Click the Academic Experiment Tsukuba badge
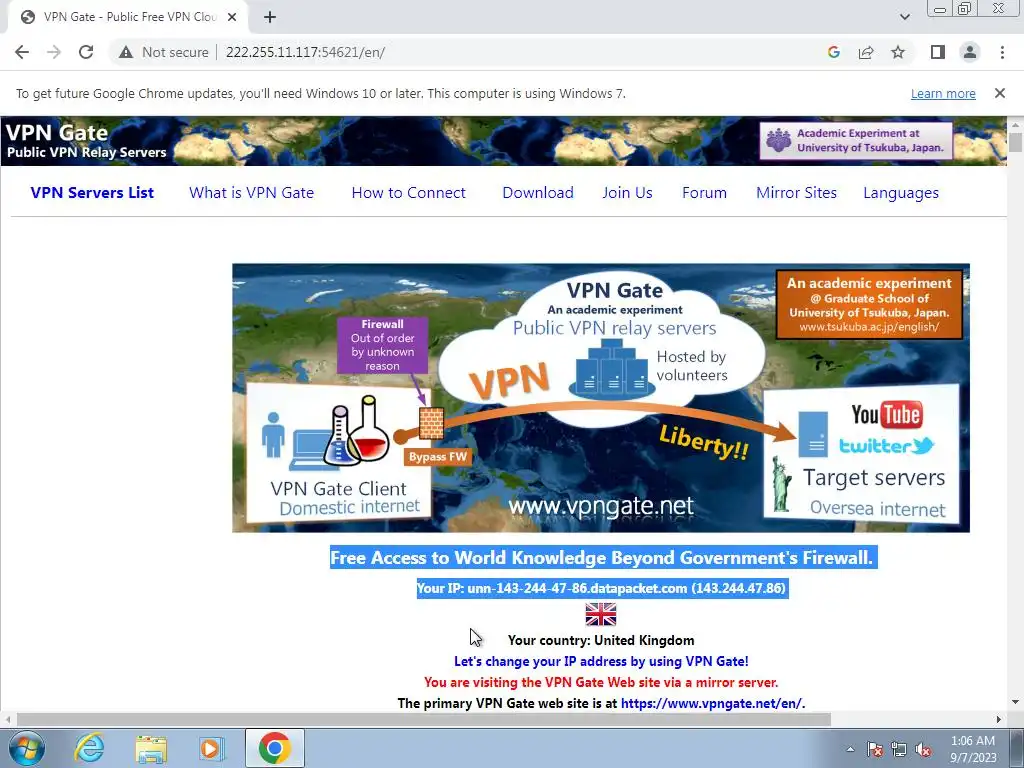 [856, 140]
